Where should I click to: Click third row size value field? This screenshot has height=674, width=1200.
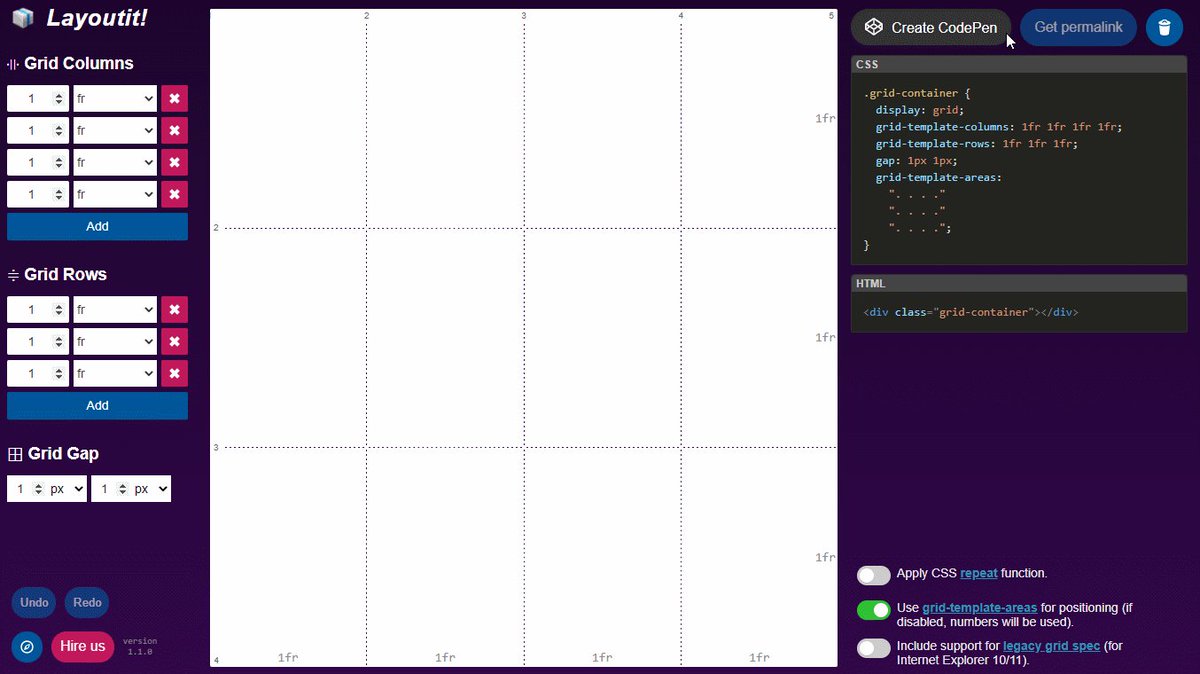38,373
